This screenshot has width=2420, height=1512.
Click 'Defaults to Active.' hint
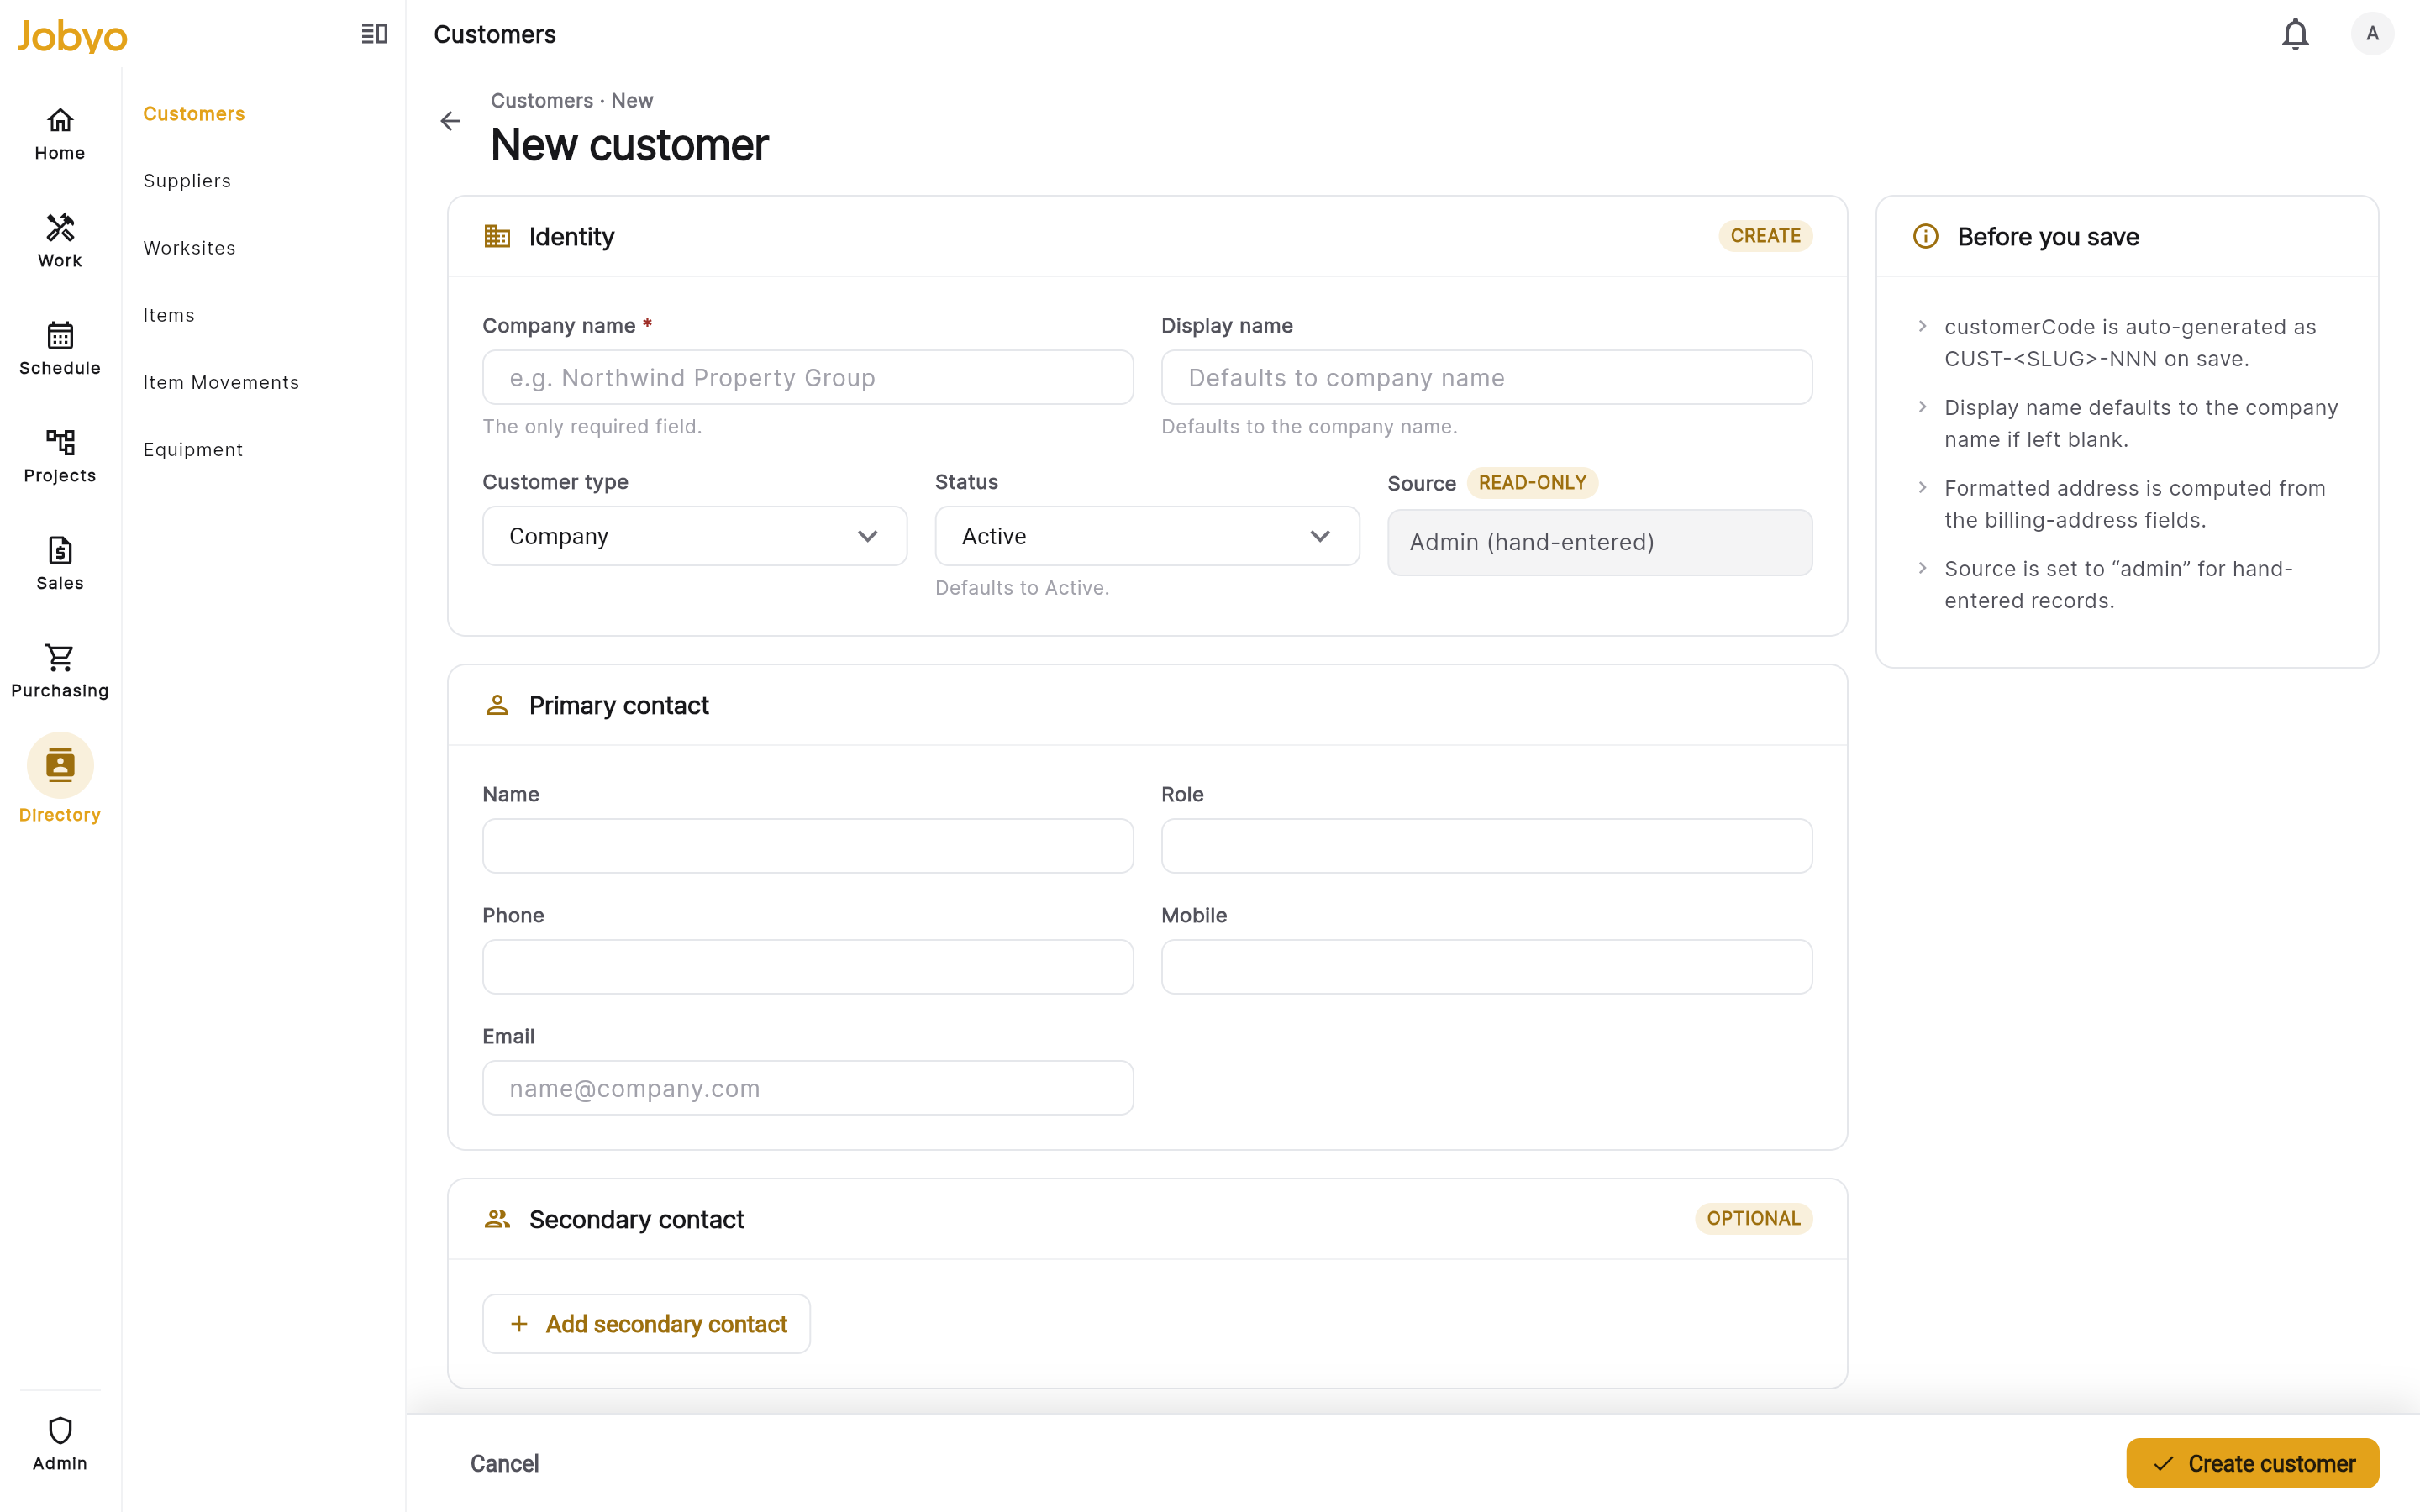(1022, 588)
